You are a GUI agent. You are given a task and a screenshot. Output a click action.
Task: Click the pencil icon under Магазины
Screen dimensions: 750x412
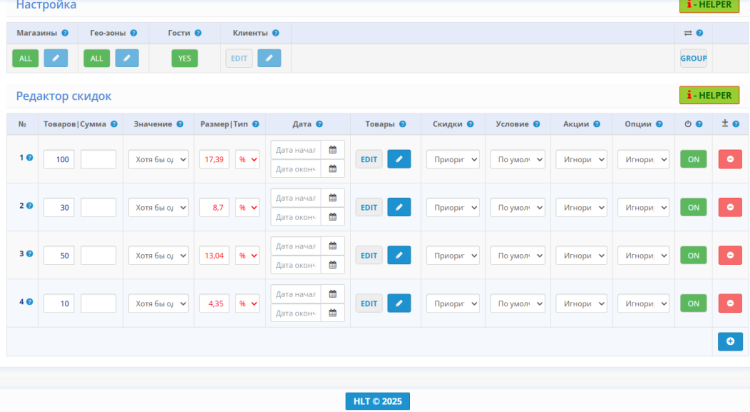56,59
